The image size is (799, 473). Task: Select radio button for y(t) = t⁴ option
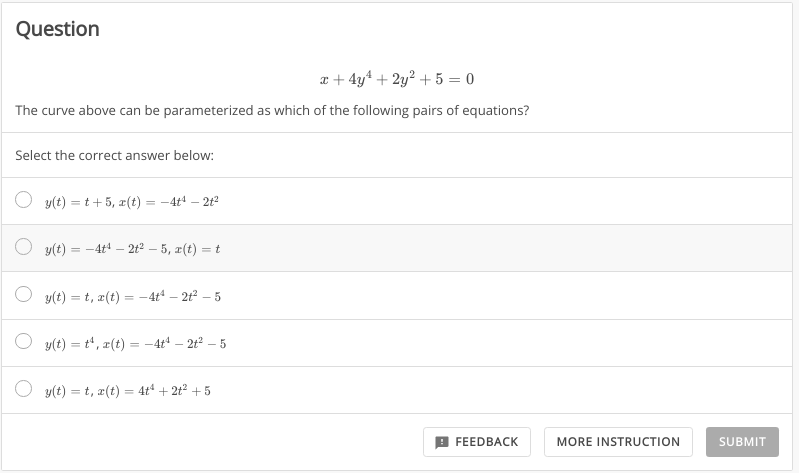[24, 342]
